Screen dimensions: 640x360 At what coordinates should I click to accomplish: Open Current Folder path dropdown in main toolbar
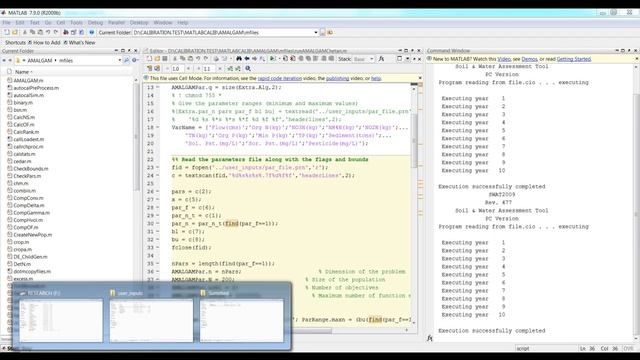click(x=316, y=32)
